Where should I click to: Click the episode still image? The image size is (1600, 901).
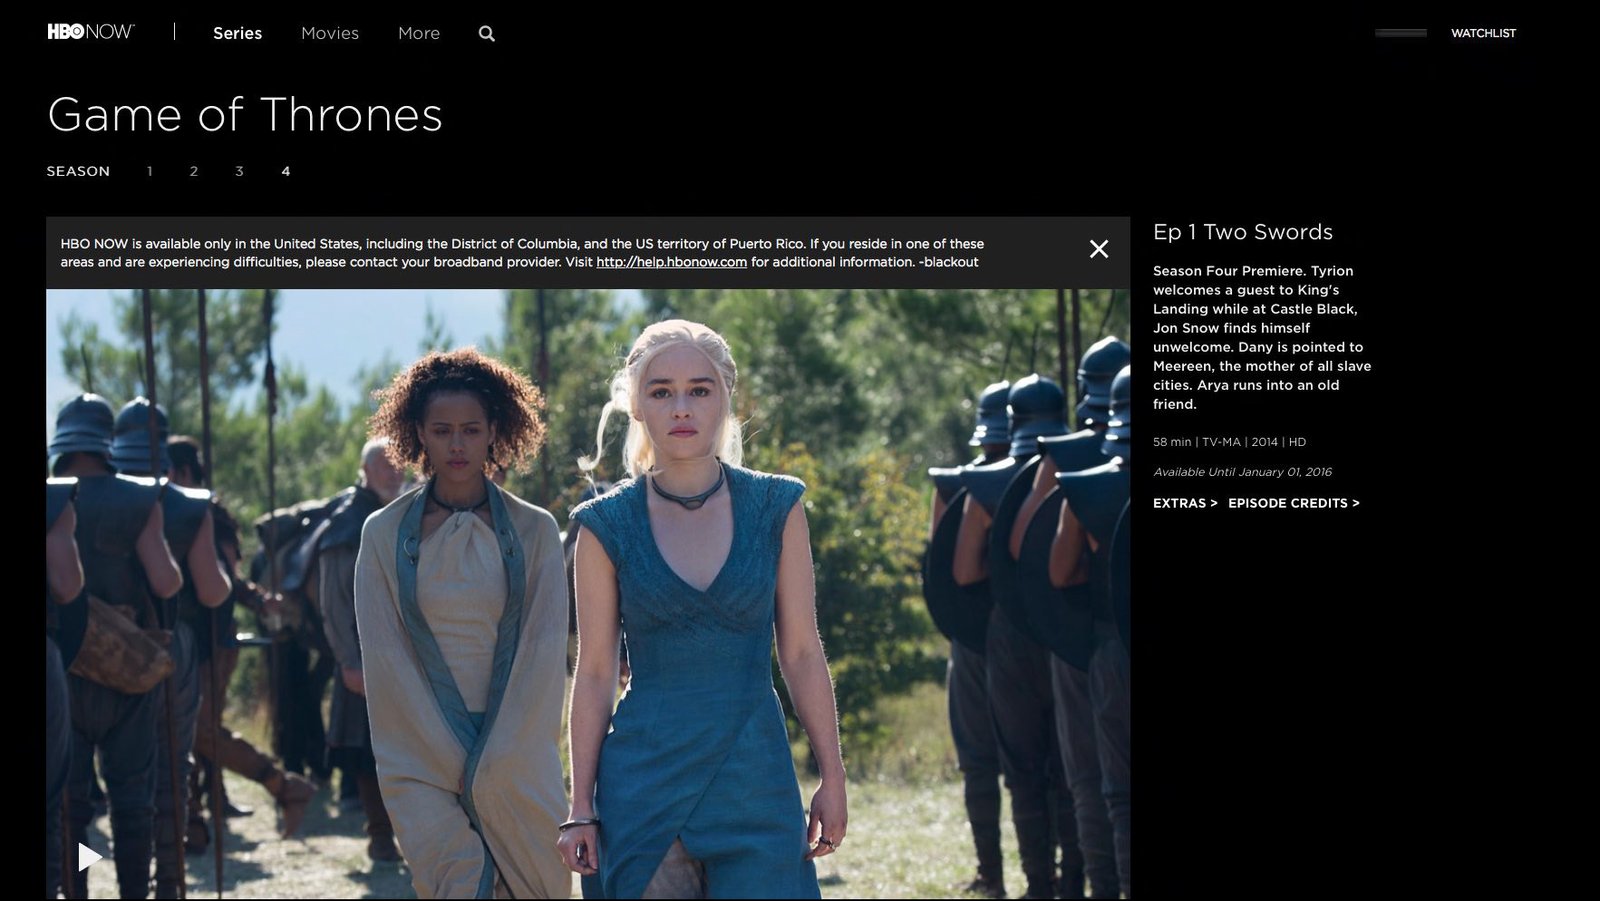point(588,594)
